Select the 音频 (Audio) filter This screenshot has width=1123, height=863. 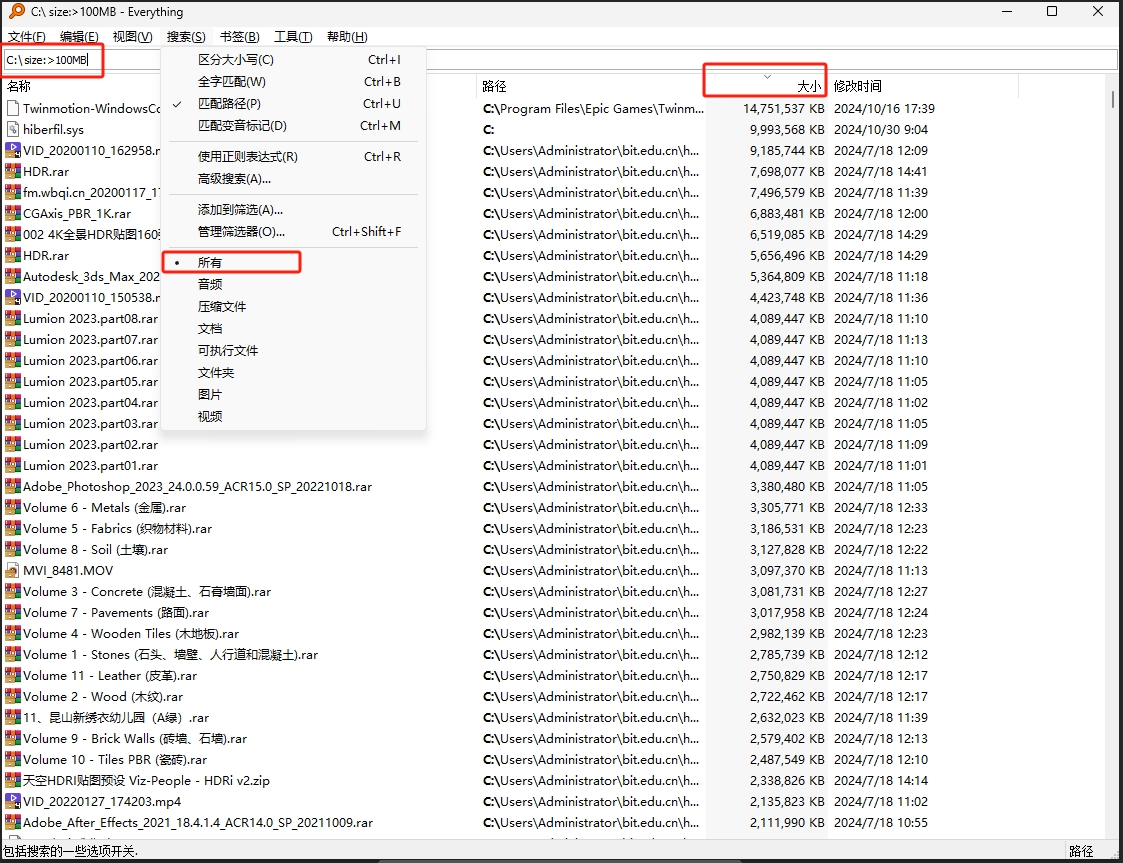(294, 284)
